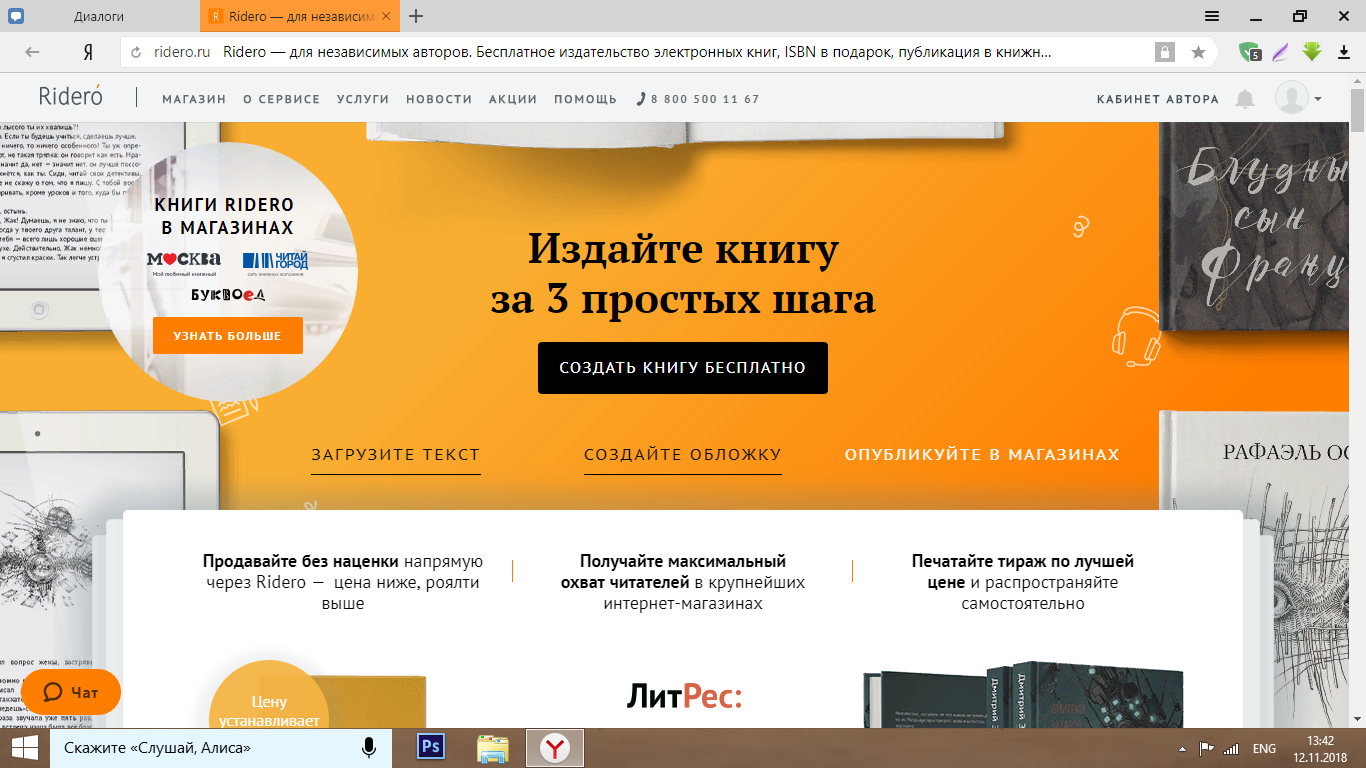Viewport: 1366px width, 768px height.
Task: Click the reload page icon
Action: pos(136,52)
